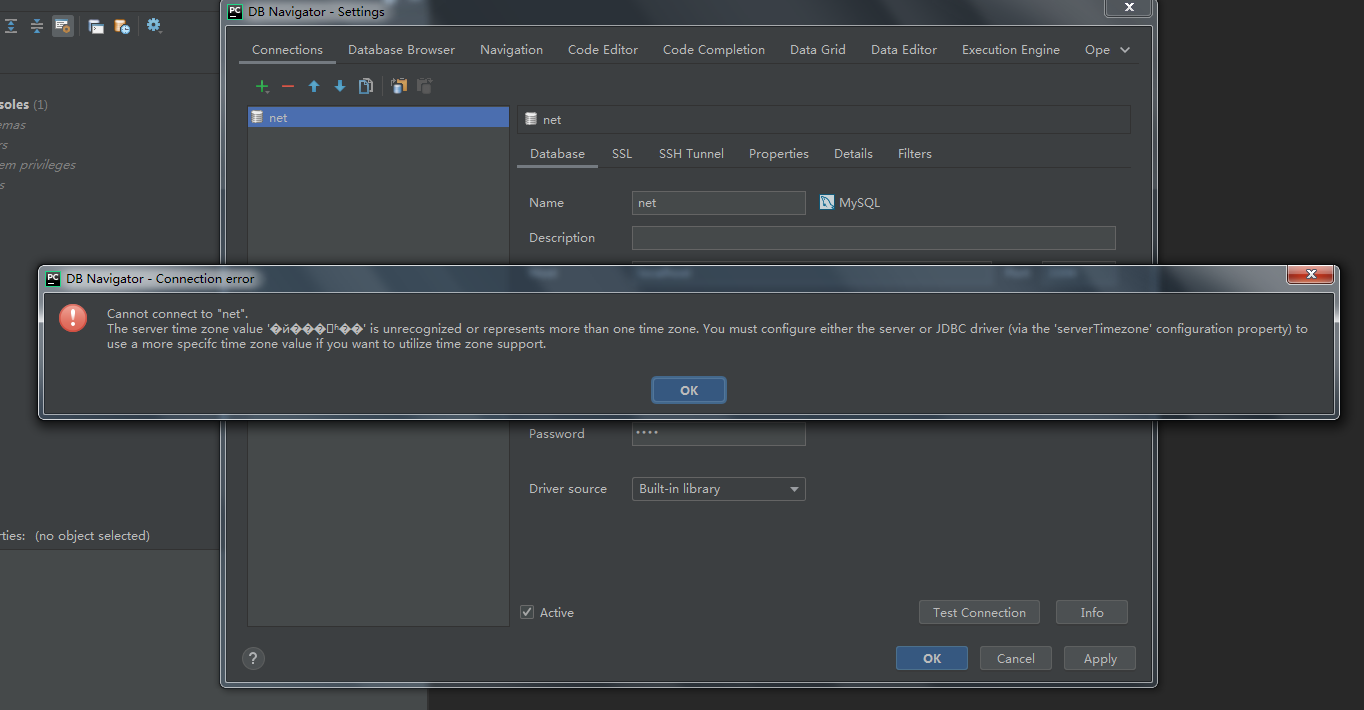Go to the Data Grid tab
Viewport: 1364px width, 710px height.
pos(818,49)
